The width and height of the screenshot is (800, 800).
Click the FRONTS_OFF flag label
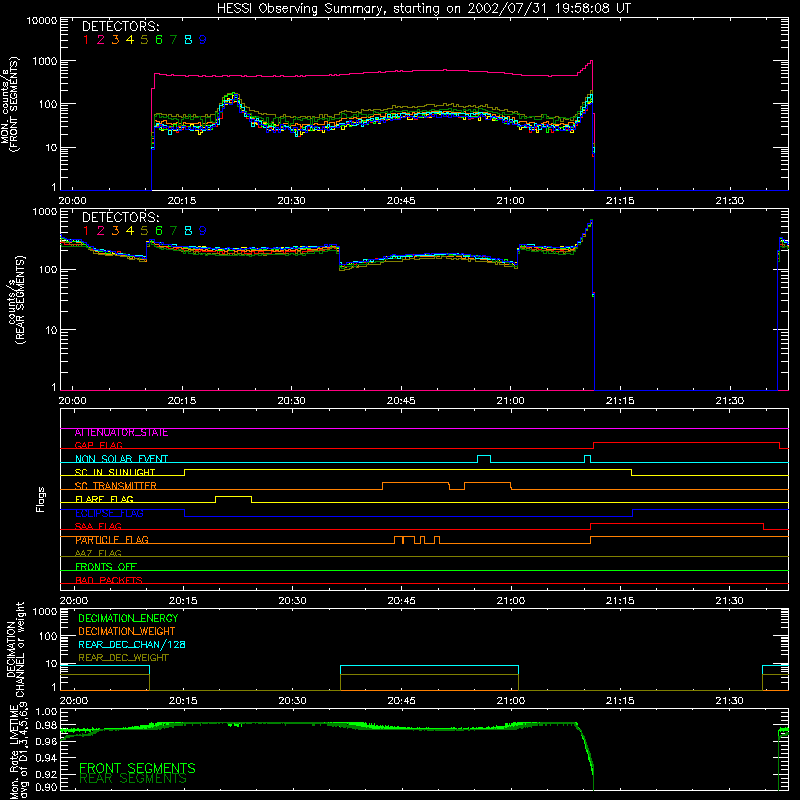pos(106,567)
